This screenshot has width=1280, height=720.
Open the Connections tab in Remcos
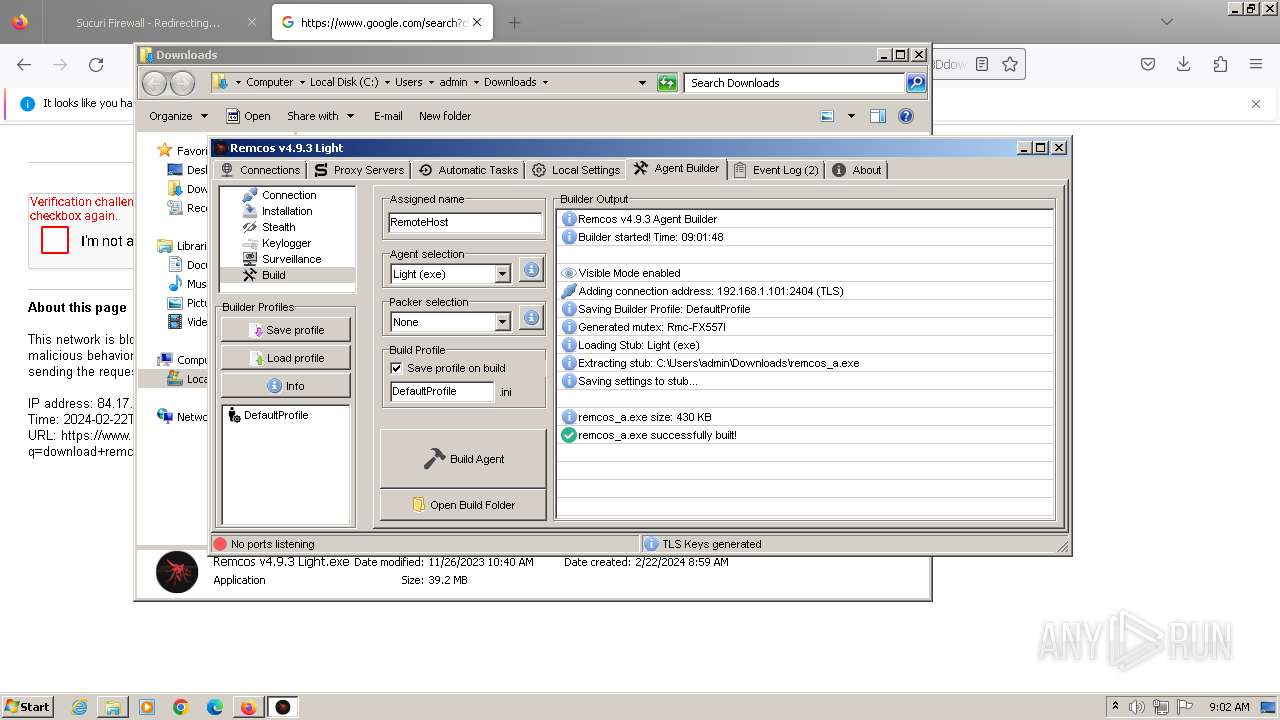260,170
